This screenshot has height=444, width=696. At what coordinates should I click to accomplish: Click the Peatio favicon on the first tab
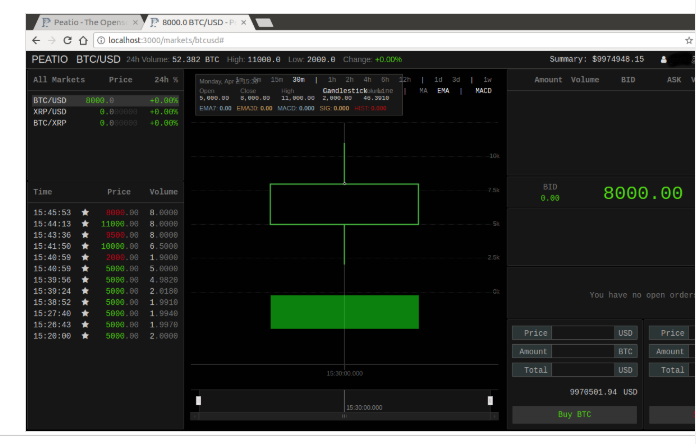click(x=46, y=22)
